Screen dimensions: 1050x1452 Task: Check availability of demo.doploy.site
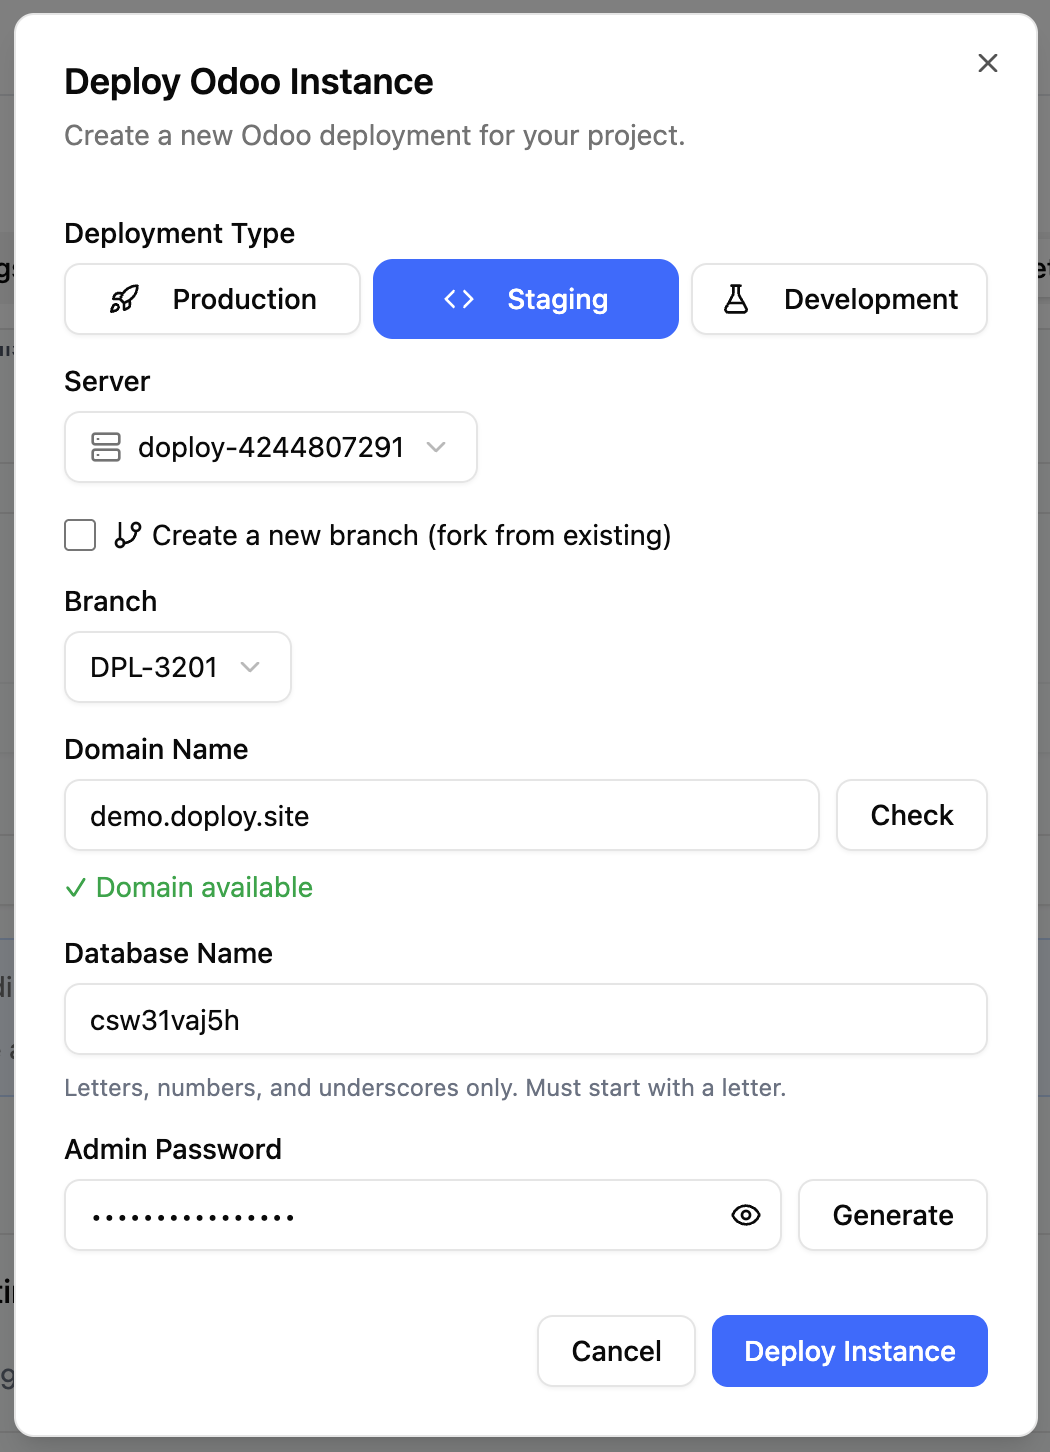tap(911, 815)
